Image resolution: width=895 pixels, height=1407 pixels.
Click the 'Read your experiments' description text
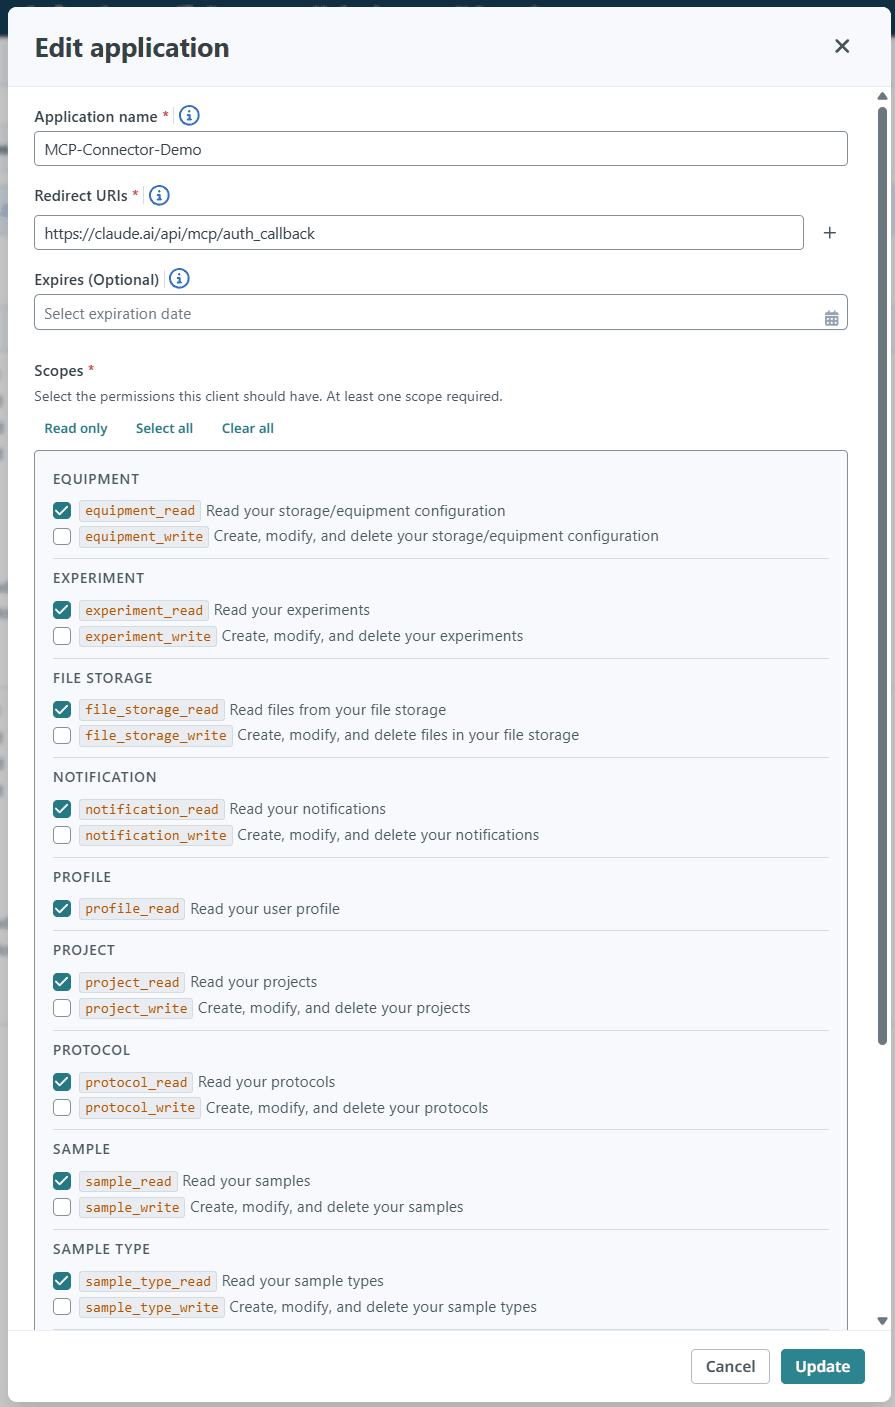[x=292, y=610]
